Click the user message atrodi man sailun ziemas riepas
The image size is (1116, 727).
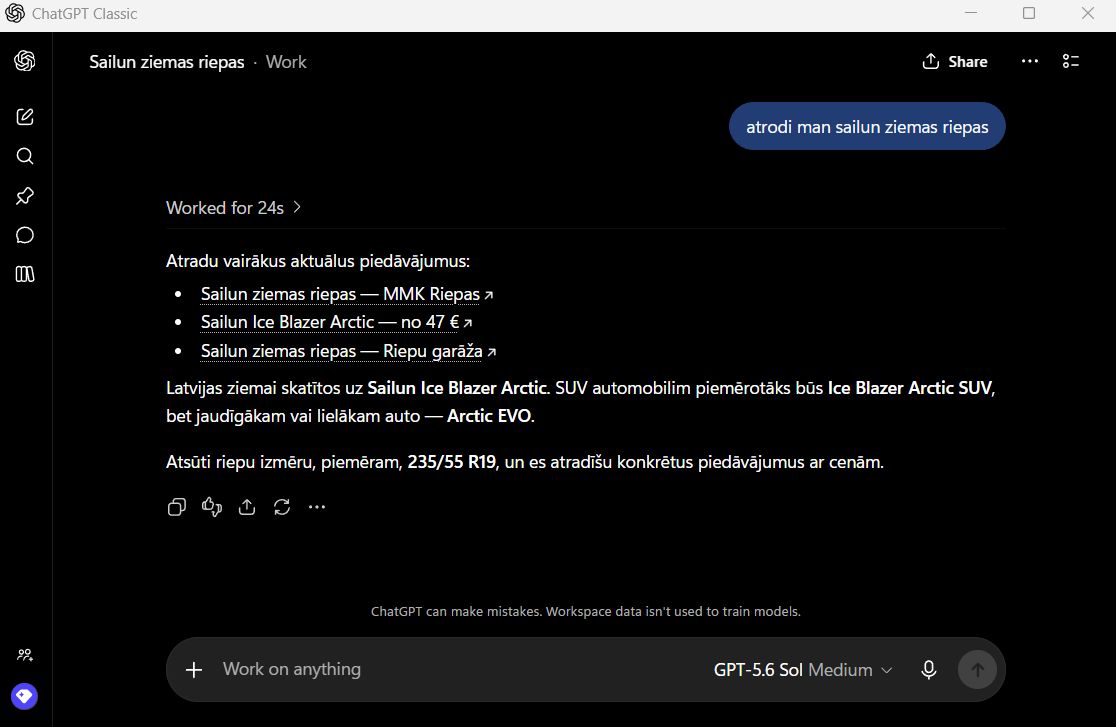pyautogui.click(x=867, y=127)
